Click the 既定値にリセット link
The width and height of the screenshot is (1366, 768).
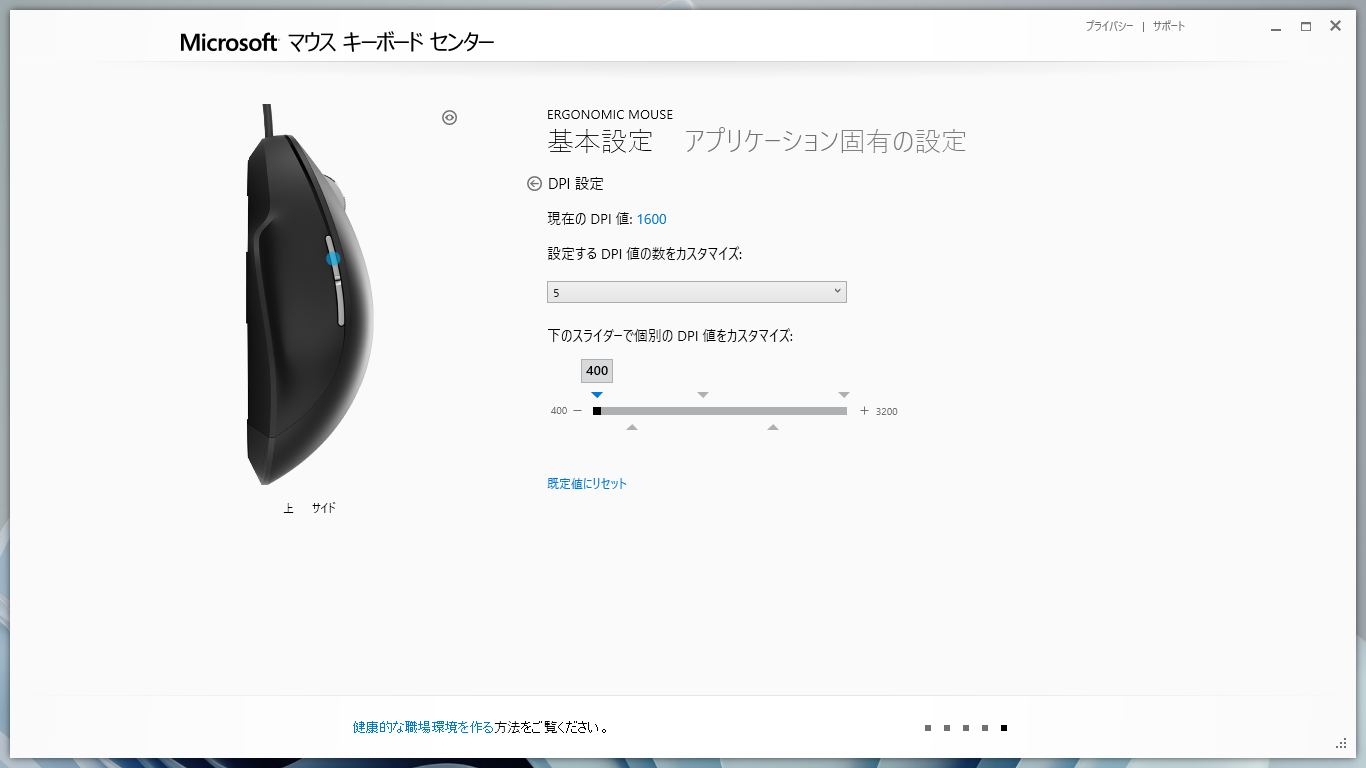pyautogui.click(x=585, y=482)
